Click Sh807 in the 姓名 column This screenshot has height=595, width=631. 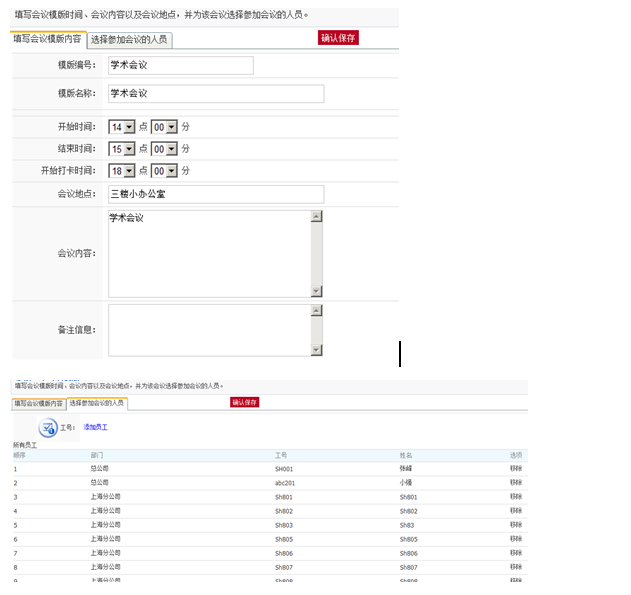point(409,568)
